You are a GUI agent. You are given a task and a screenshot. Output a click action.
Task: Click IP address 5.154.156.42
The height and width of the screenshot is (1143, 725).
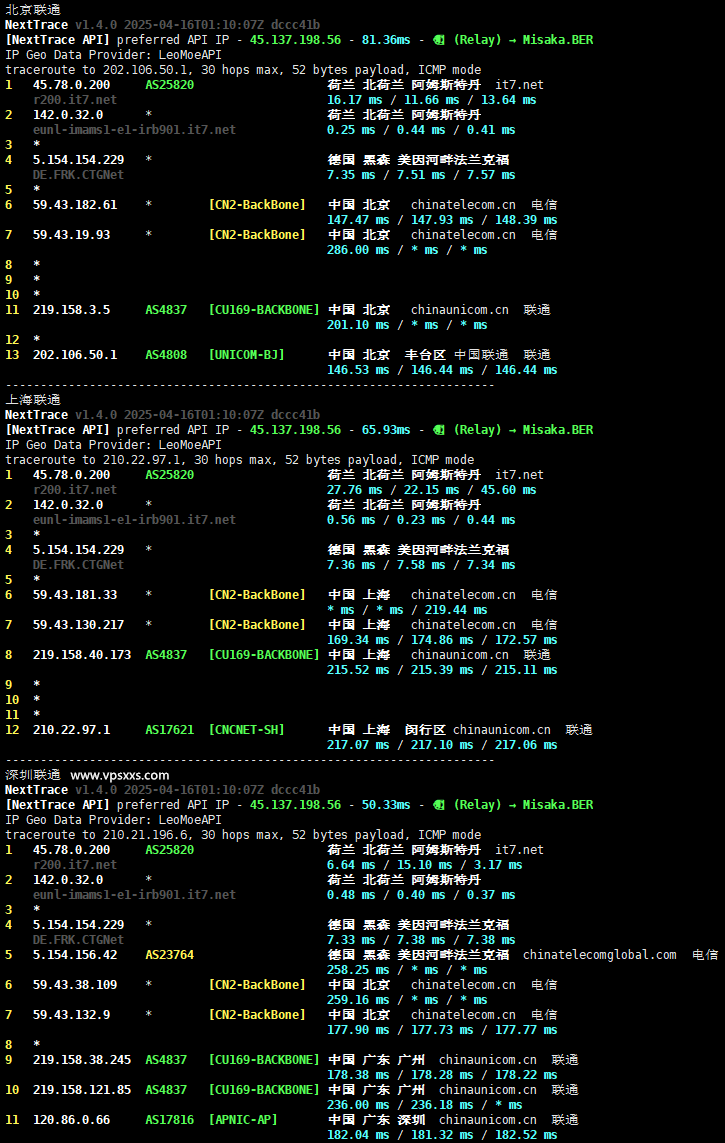coord(75,955)
